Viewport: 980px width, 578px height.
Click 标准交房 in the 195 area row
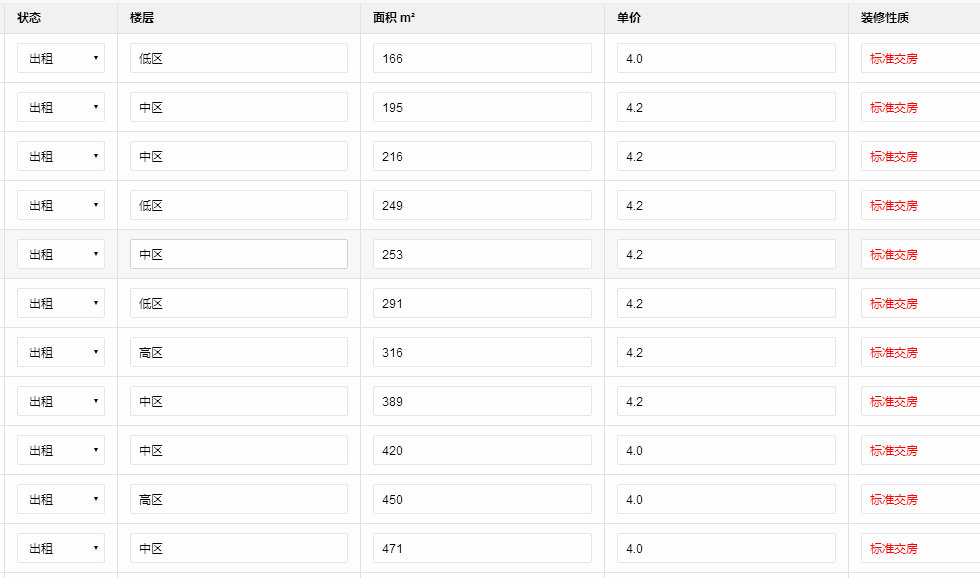[894, 108]
